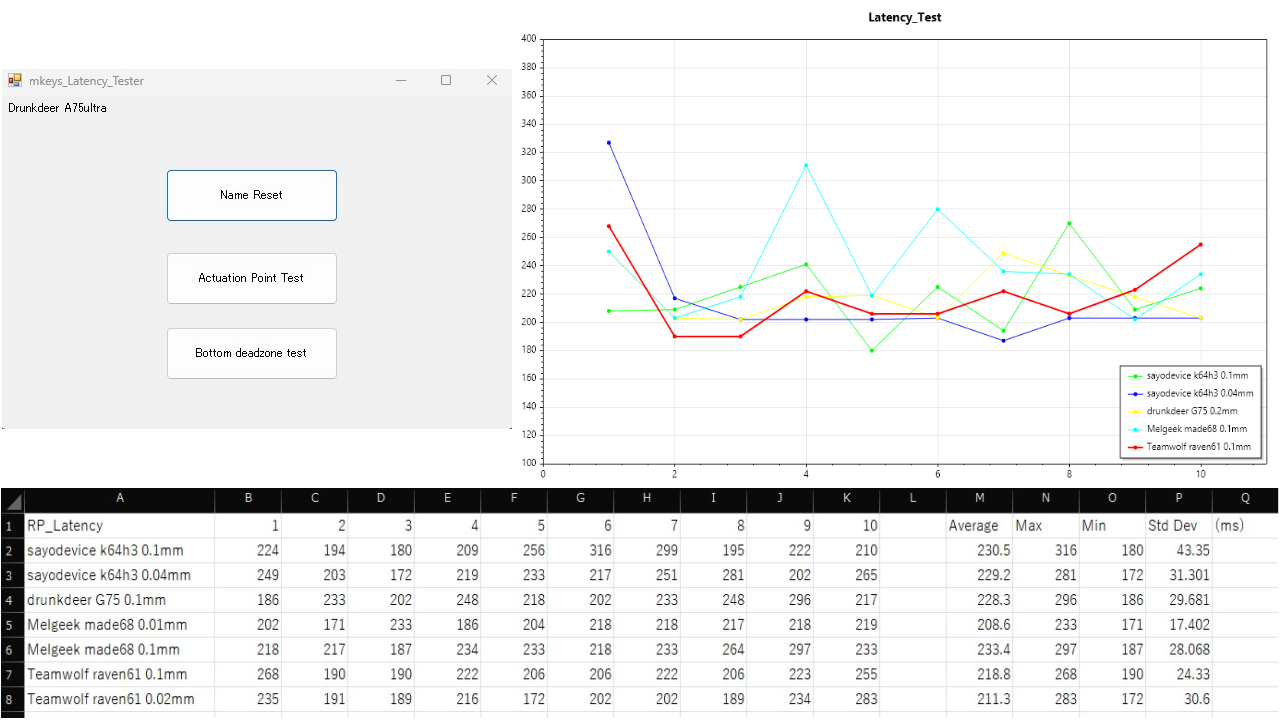Click the (ms) unit cell

click(x=1245, y=525)
